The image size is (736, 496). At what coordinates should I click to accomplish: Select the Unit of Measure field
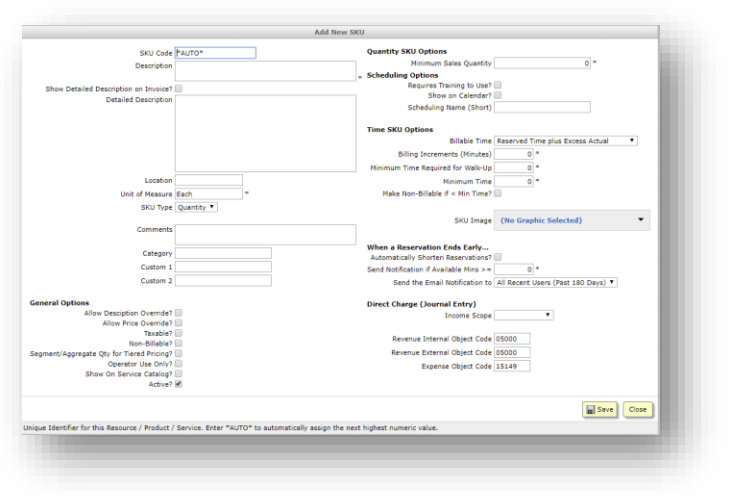(209, 194)
